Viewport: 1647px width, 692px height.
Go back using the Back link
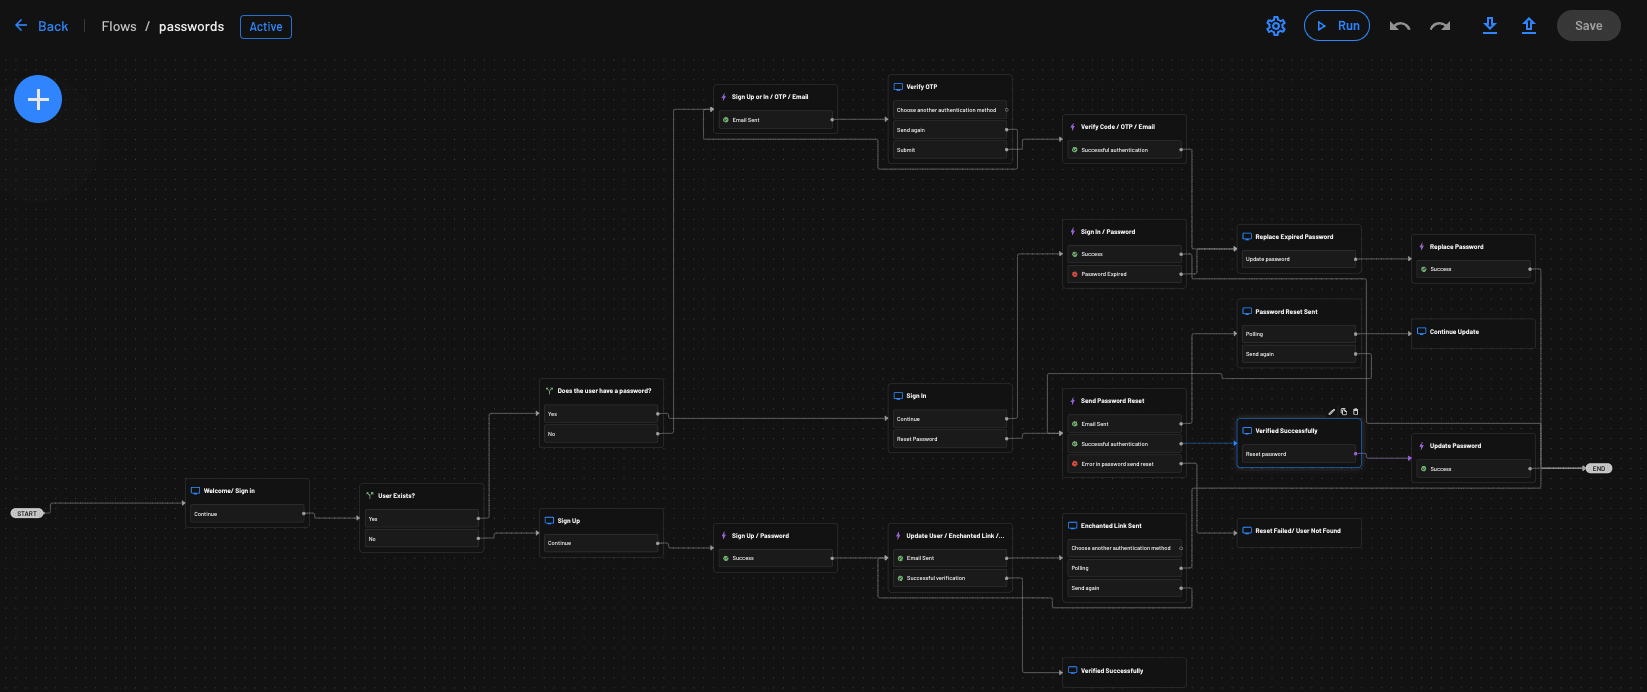42,26
